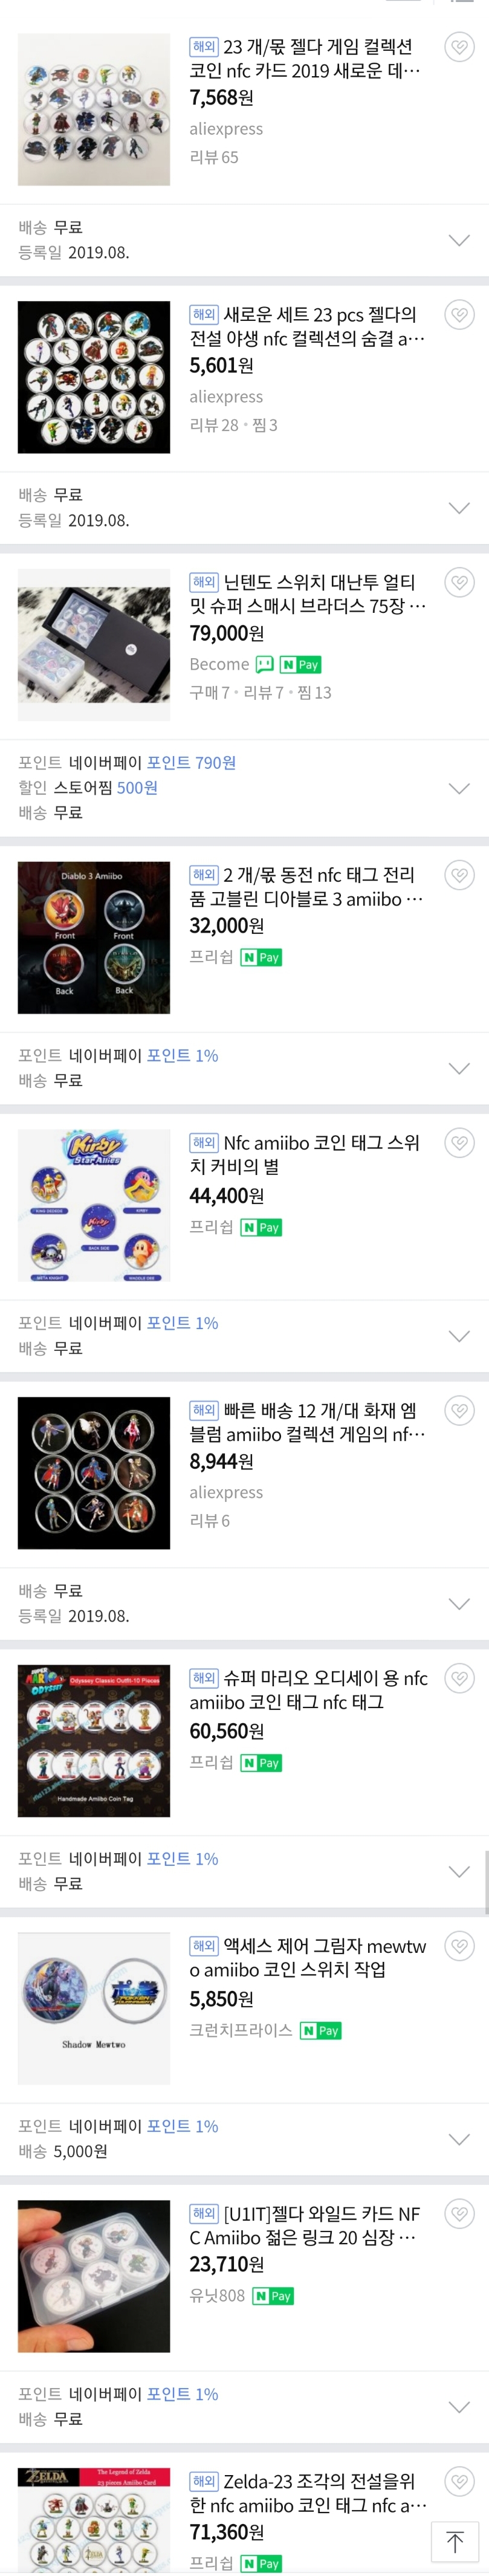Image resolution: width=489 pixels, height=2576 pixels.
Task: Toggle the wishlist heart on the Diablo 3 amiibo
Action: (459, 874)
